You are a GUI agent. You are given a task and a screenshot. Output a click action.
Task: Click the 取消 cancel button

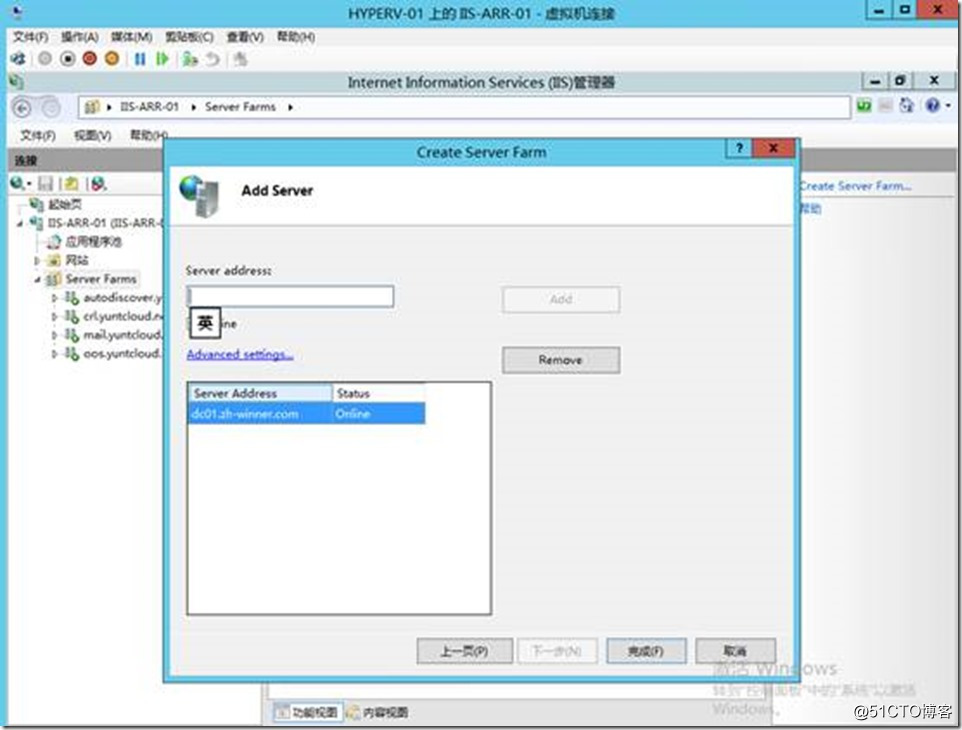735,651
